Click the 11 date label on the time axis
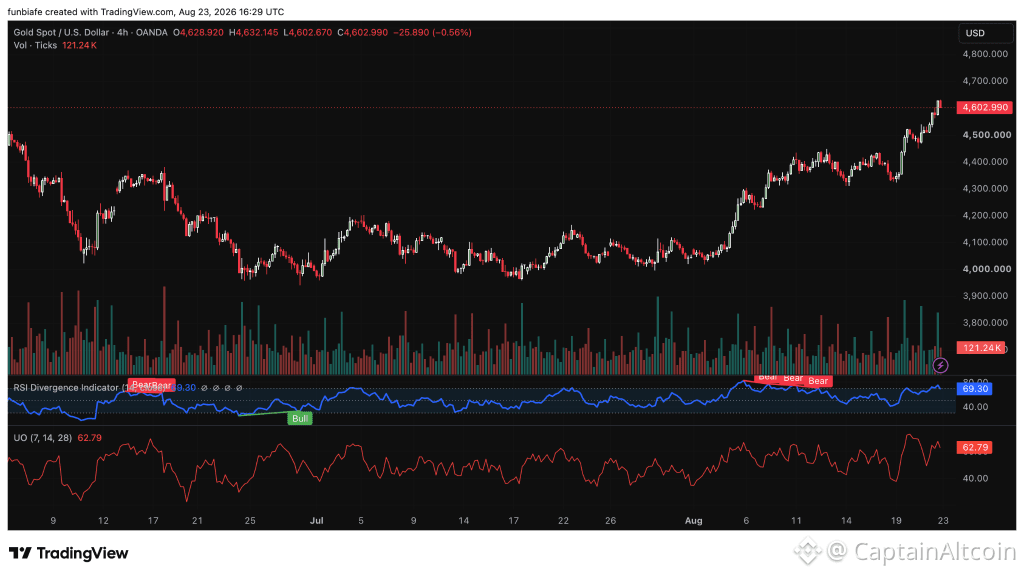Screen dimensions: 1024x576 (796, 520)
